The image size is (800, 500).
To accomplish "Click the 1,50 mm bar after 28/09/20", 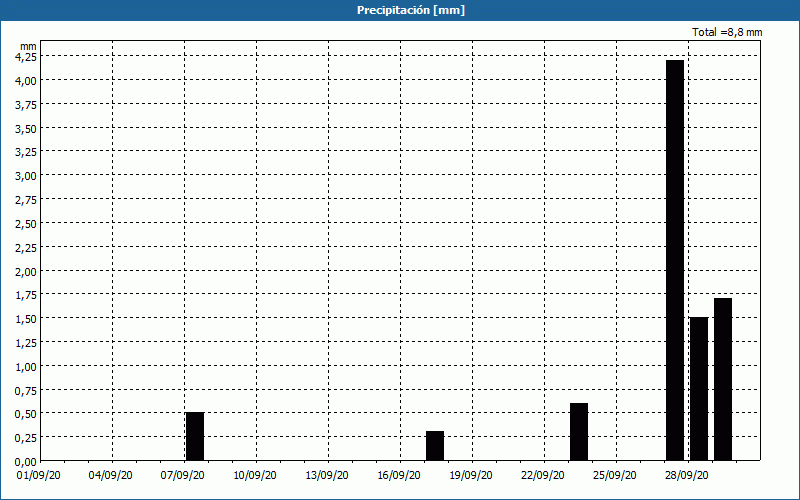I will click(x=699, y=389).
